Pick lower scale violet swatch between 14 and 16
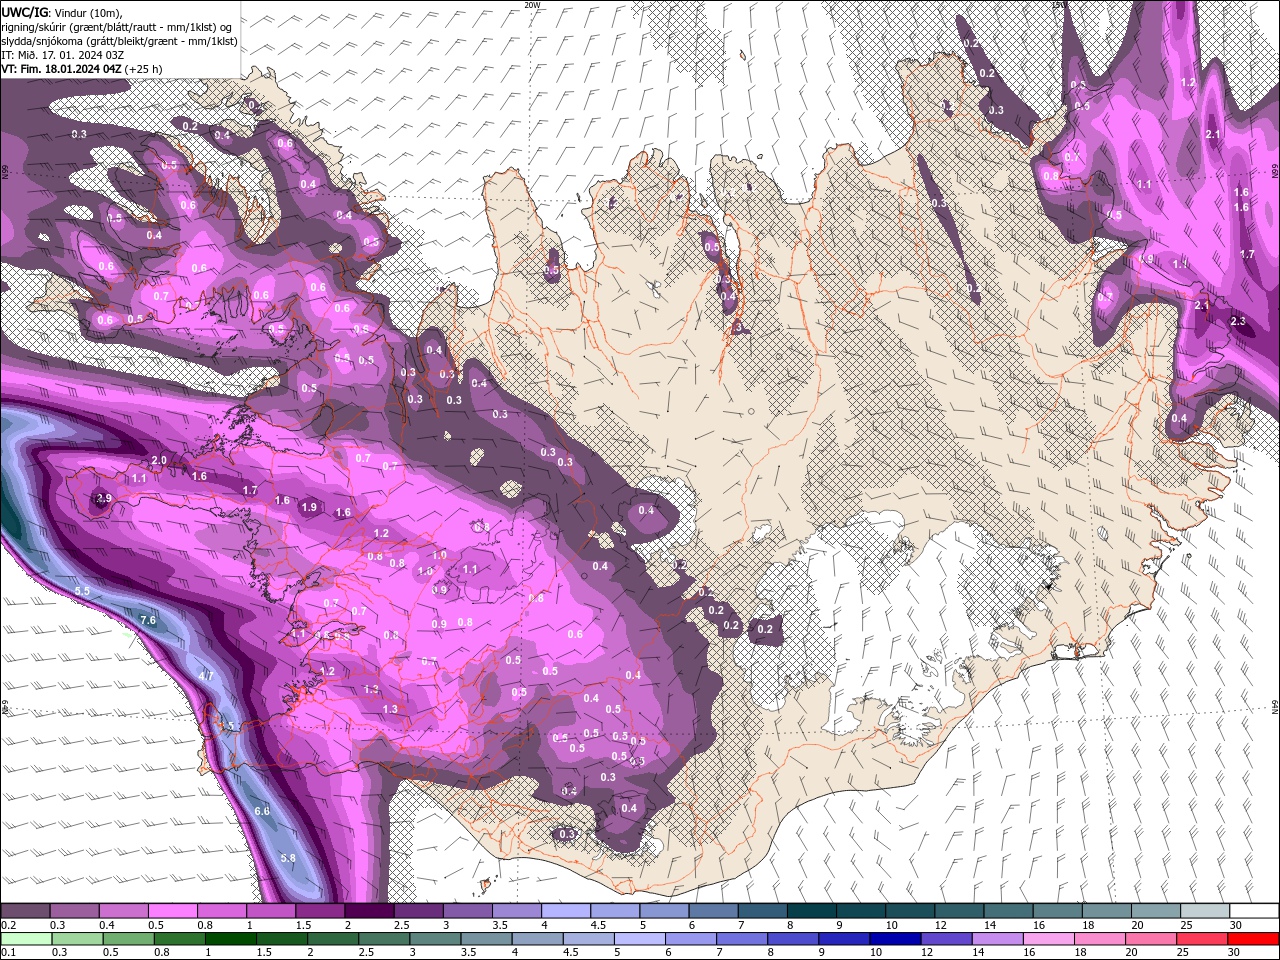This screenshot has height=960, width=1280. pos(996,938)
